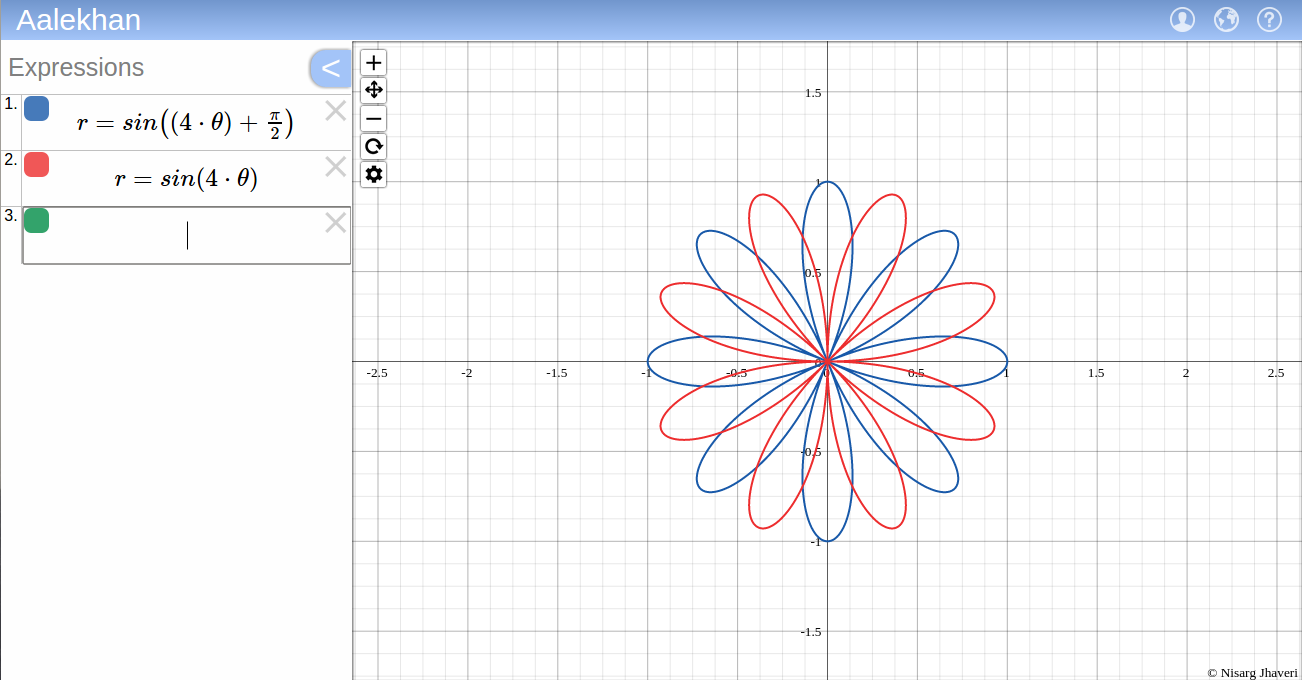Delete the empty third expression row
Image resolution: width=1302 pixels, height=680 pixels.
pyautogui.click(x=336, y=223)
